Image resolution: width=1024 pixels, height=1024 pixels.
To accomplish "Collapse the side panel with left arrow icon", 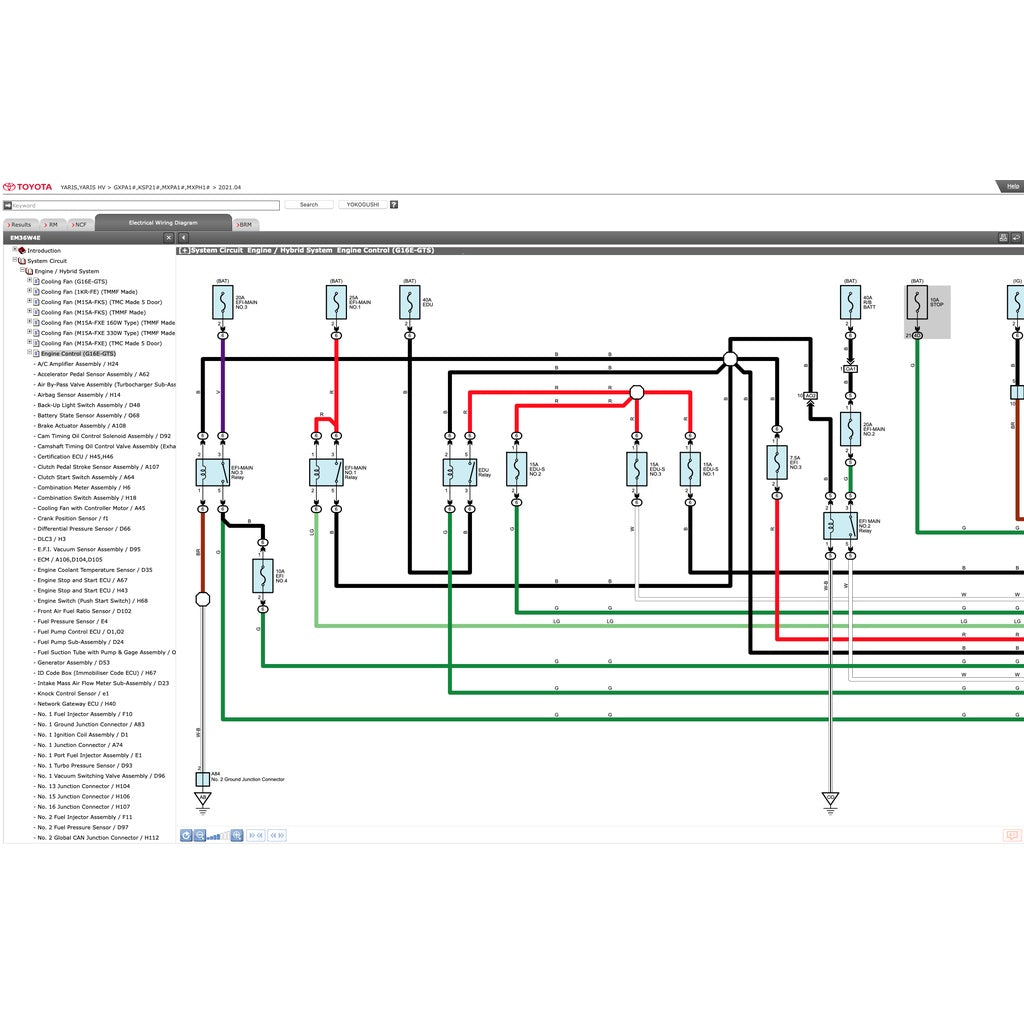I will [184, 238].
